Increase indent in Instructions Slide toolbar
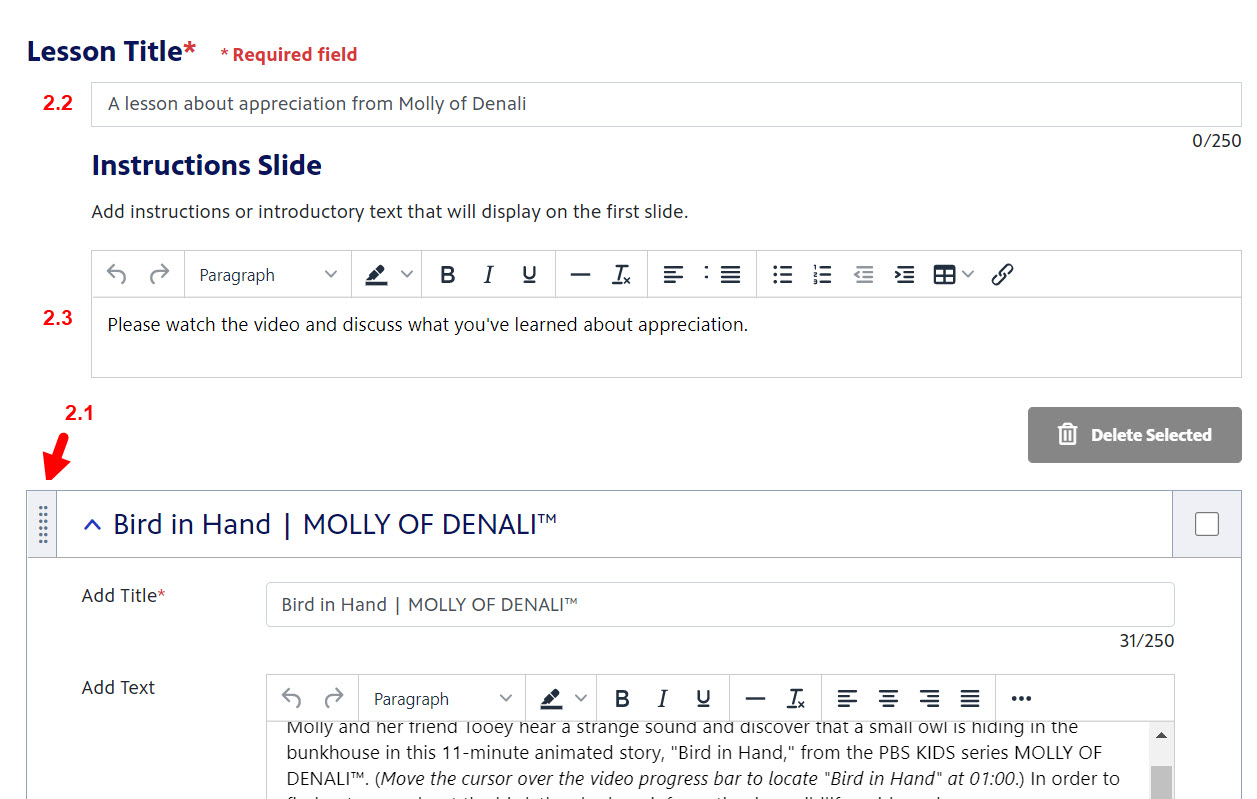1257x799 pixels. [904, 275]
